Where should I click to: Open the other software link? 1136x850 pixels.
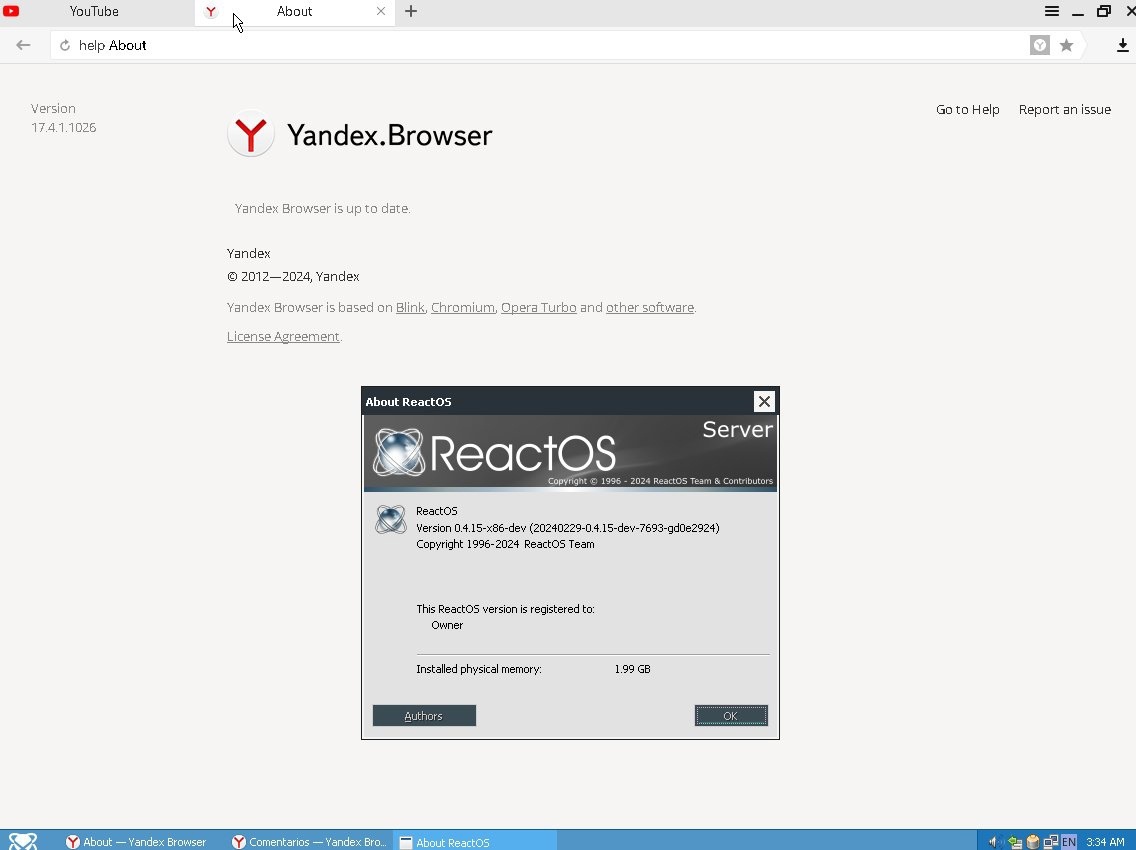tap(650, 307)
